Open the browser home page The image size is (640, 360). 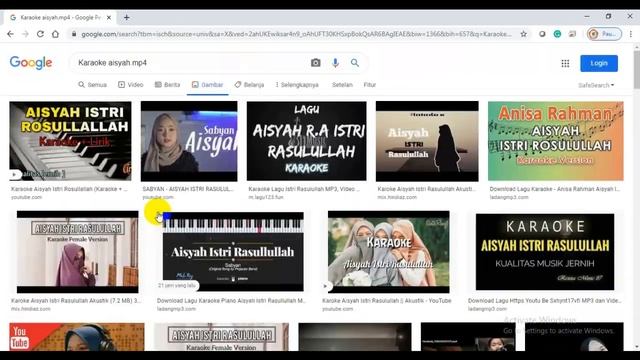55,34
